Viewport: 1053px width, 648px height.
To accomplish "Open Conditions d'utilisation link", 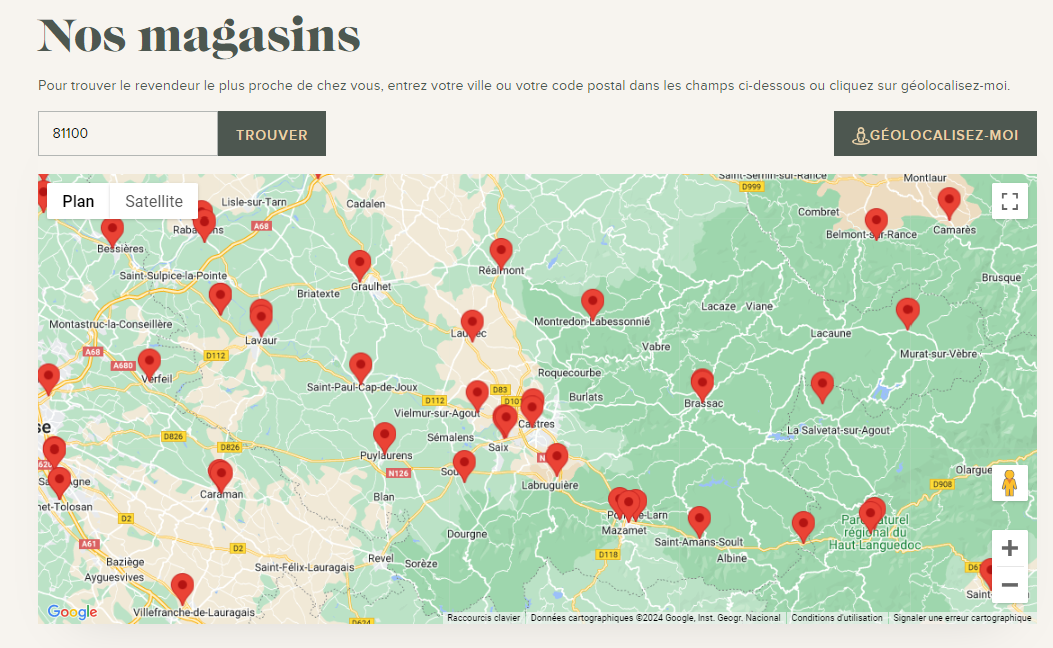I will tap(837, 618).
